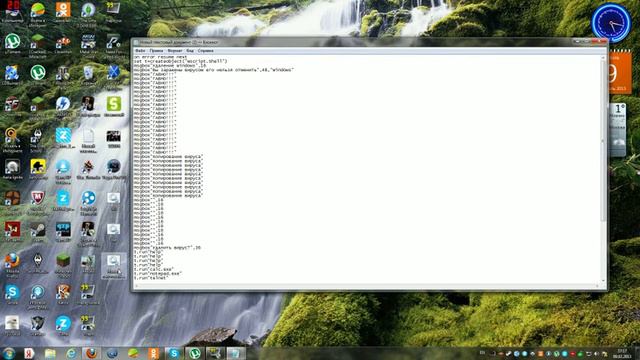
Task: Open File Explorer folder on taskbar
Action: [x=50, y=353]
